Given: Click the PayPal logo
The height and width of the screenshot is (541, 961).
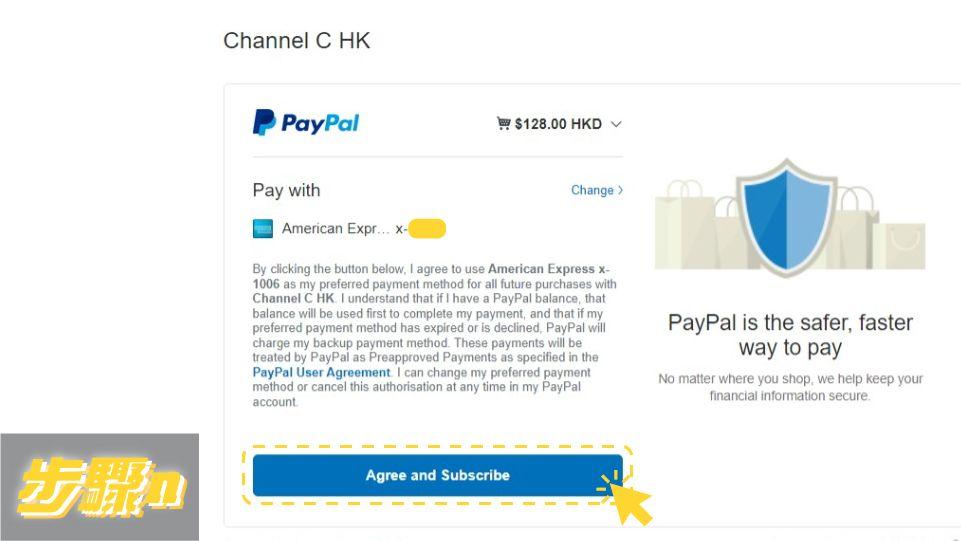Looking at the screenshot, I should 306,123.
